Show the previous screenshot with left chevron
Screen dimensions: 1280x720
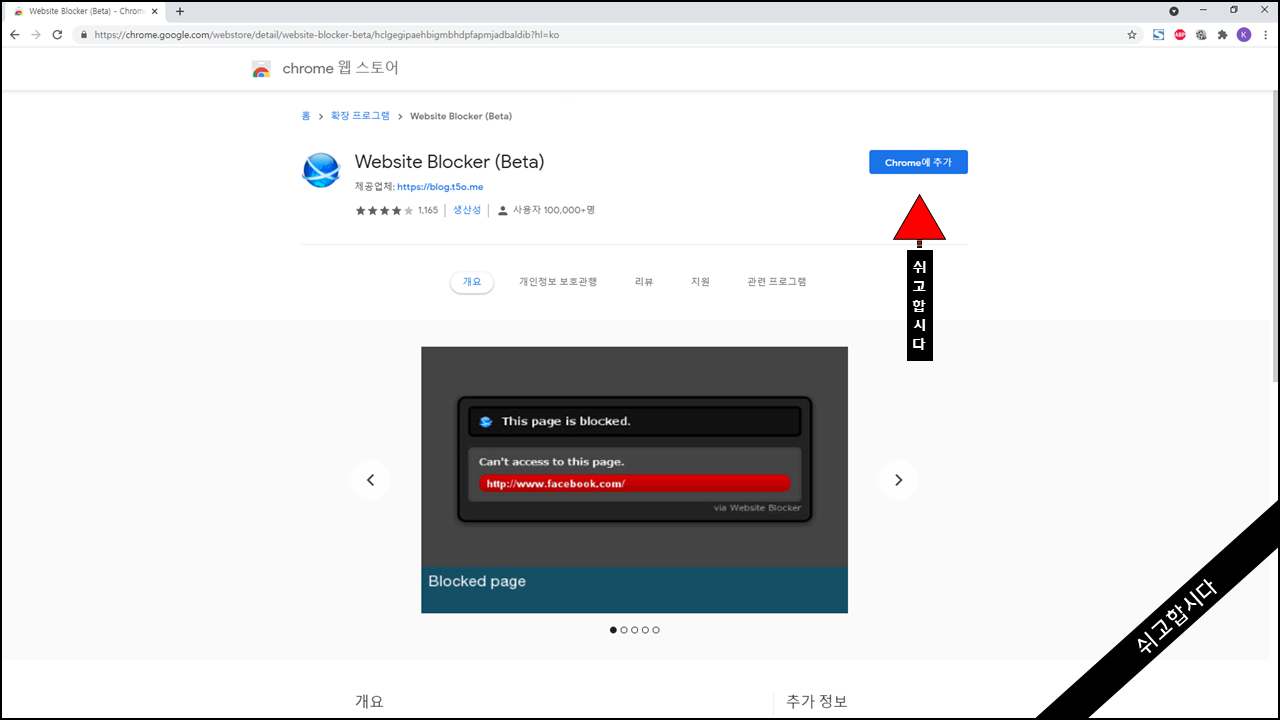coord(370,480)
